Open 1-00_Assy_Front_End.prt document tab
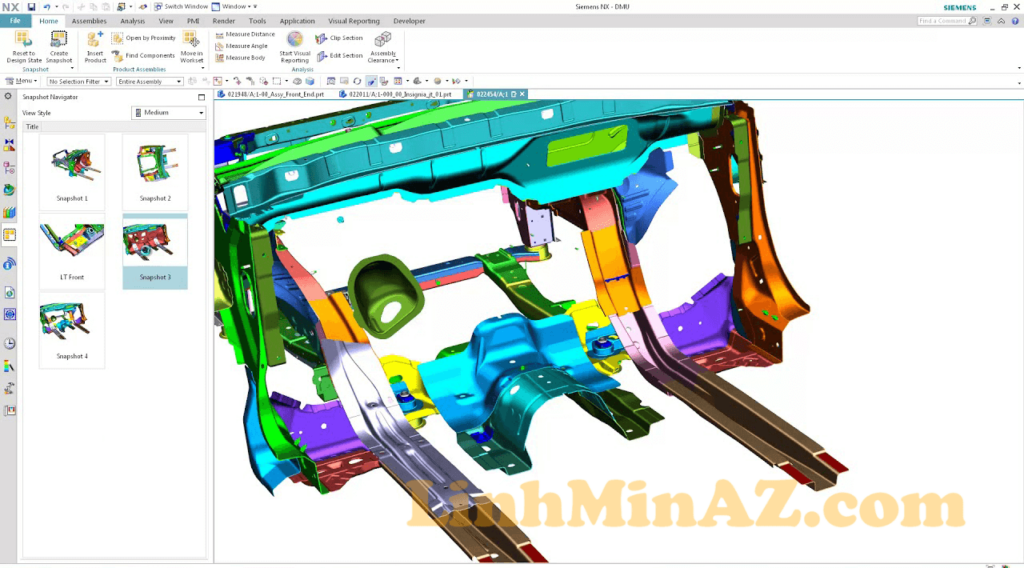The height and width of the screenshot is (568, 1024). (272, 94)
